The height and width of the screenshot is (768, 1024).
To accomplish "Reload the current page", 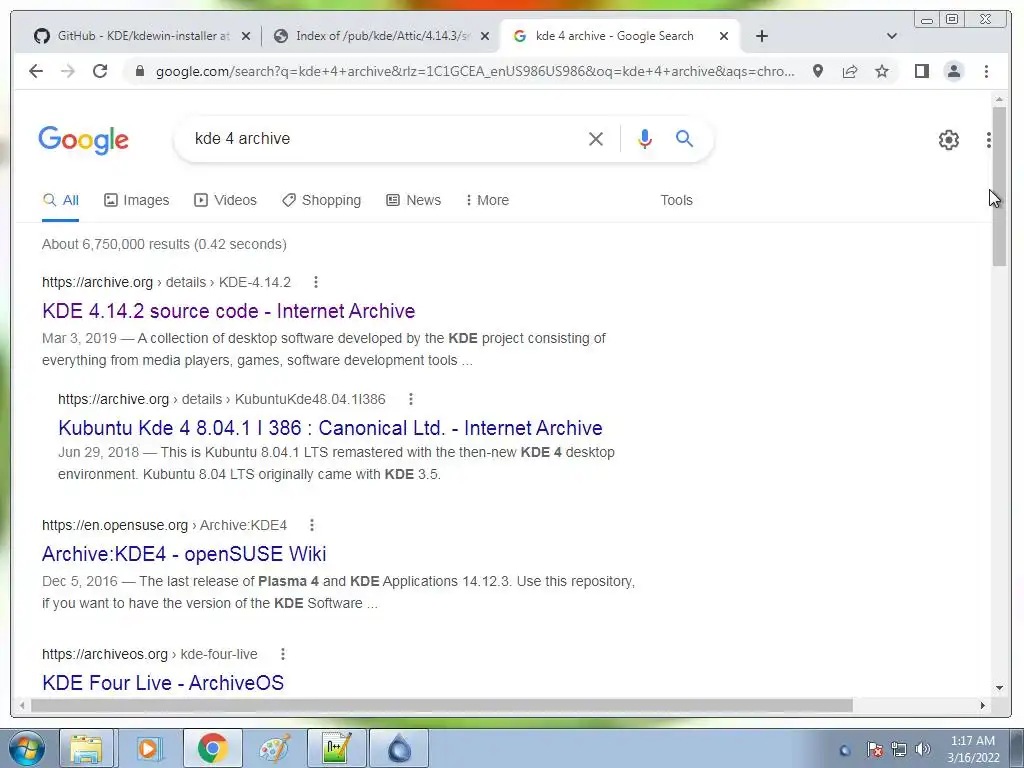I will pyautogui.click(x=100, y=71).
